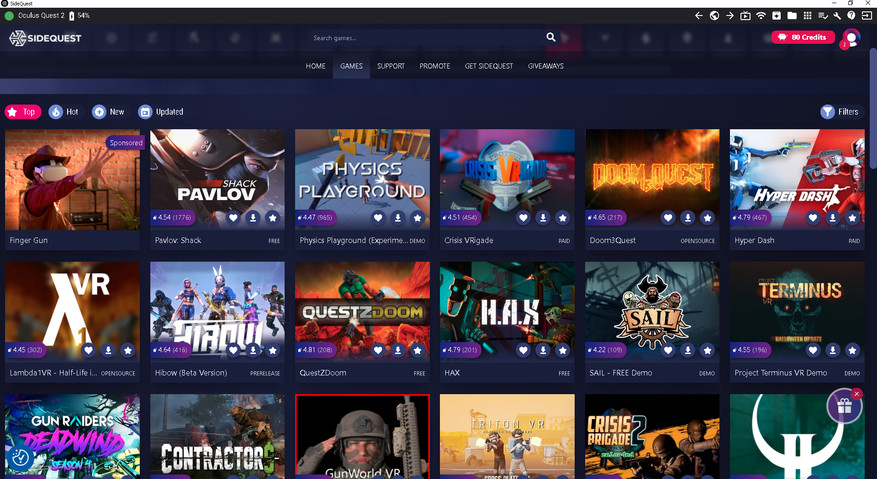877x479 pixels.
Task: Sort games by New
Action: tap(109, 112)
